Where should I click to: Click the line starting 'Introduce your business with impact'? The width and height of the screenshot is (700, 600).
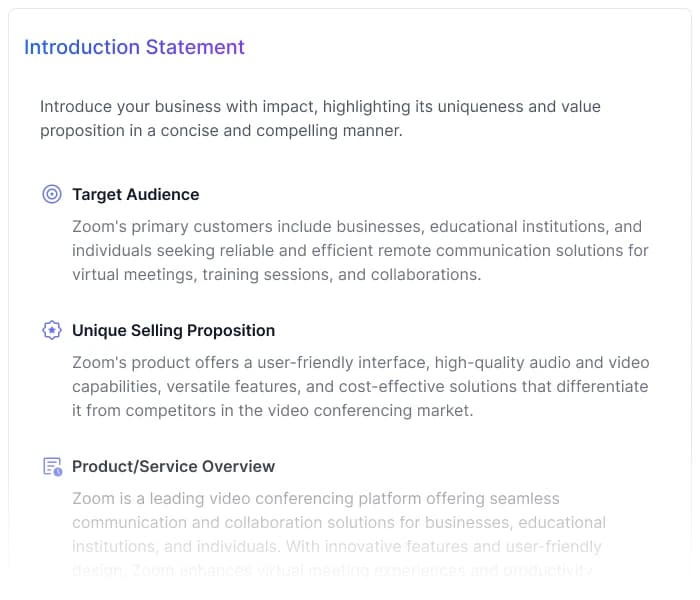point(320,106)
